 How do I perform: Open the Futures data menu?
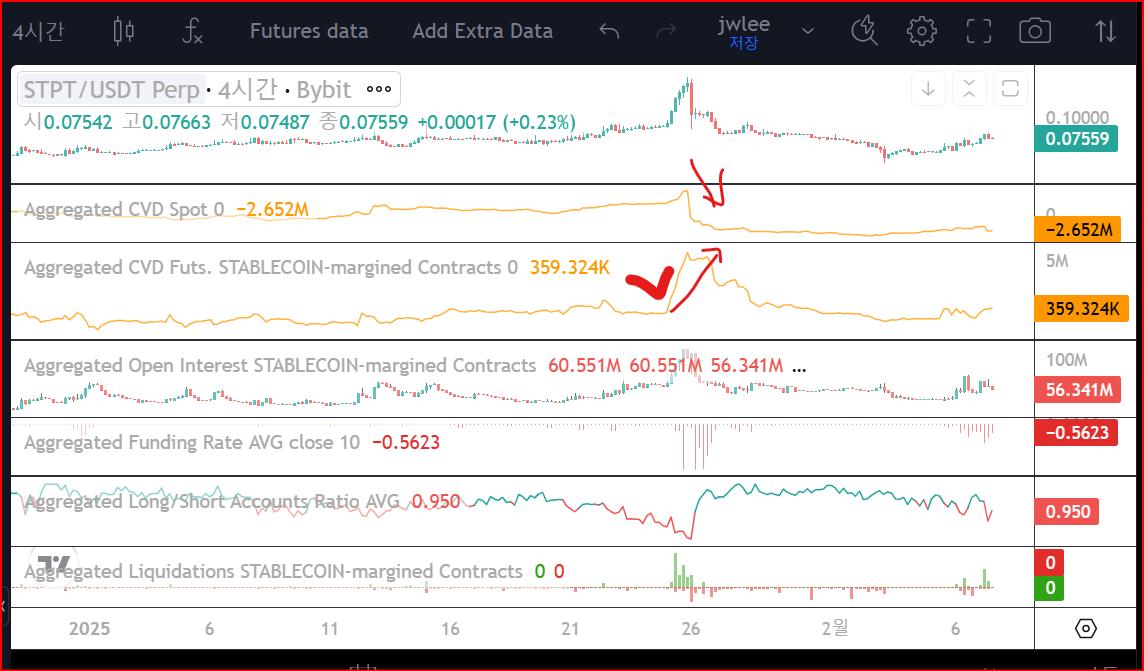[x=309, y=31]
